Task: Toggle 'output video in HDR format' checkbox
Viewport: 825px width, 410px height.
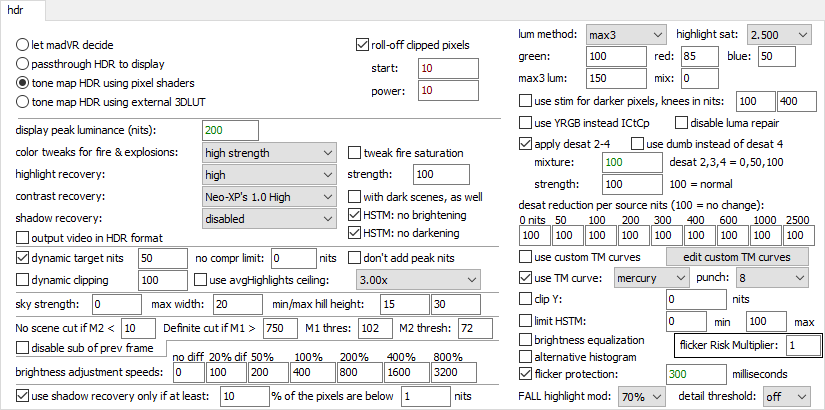Action: 24,237
